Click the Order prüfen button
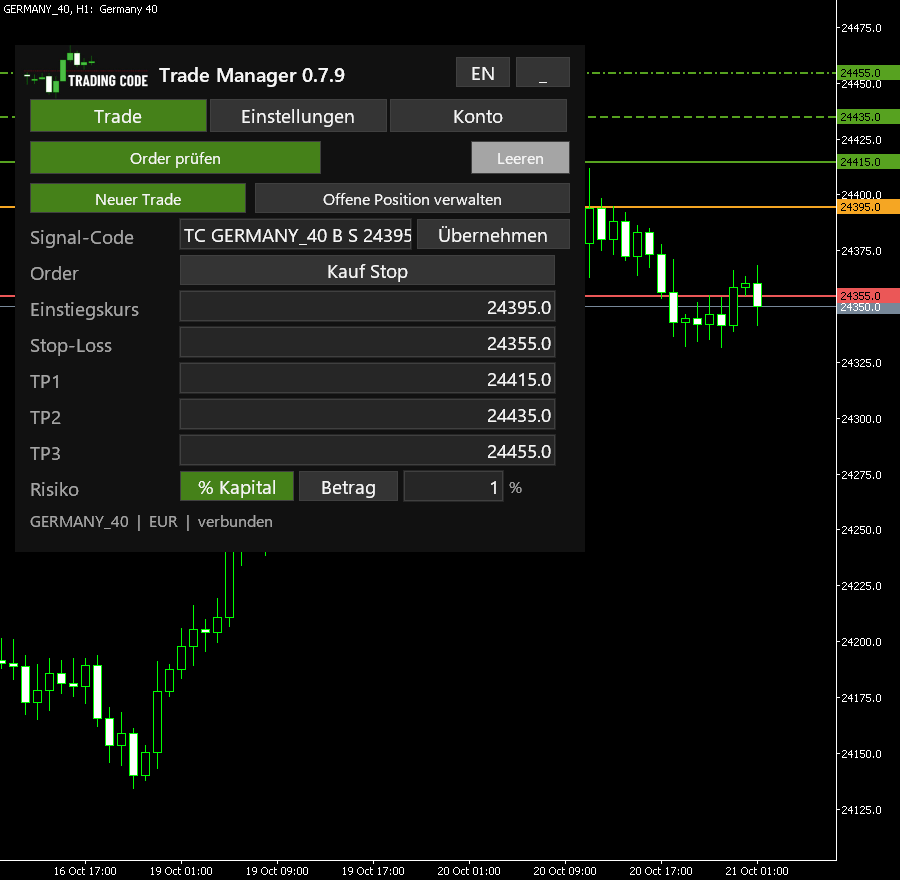 click(x=175, y=158)
